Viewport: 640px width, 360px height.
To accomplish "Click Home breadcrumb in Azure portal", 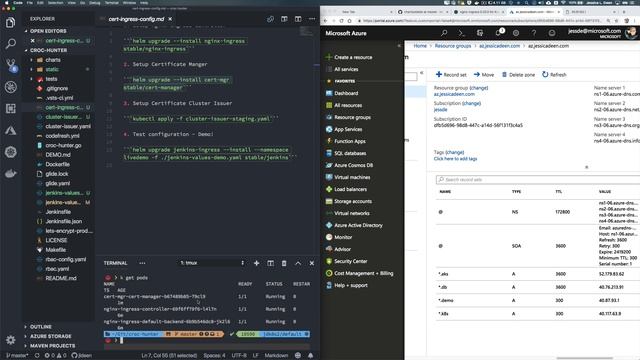I will pos(420,46).
